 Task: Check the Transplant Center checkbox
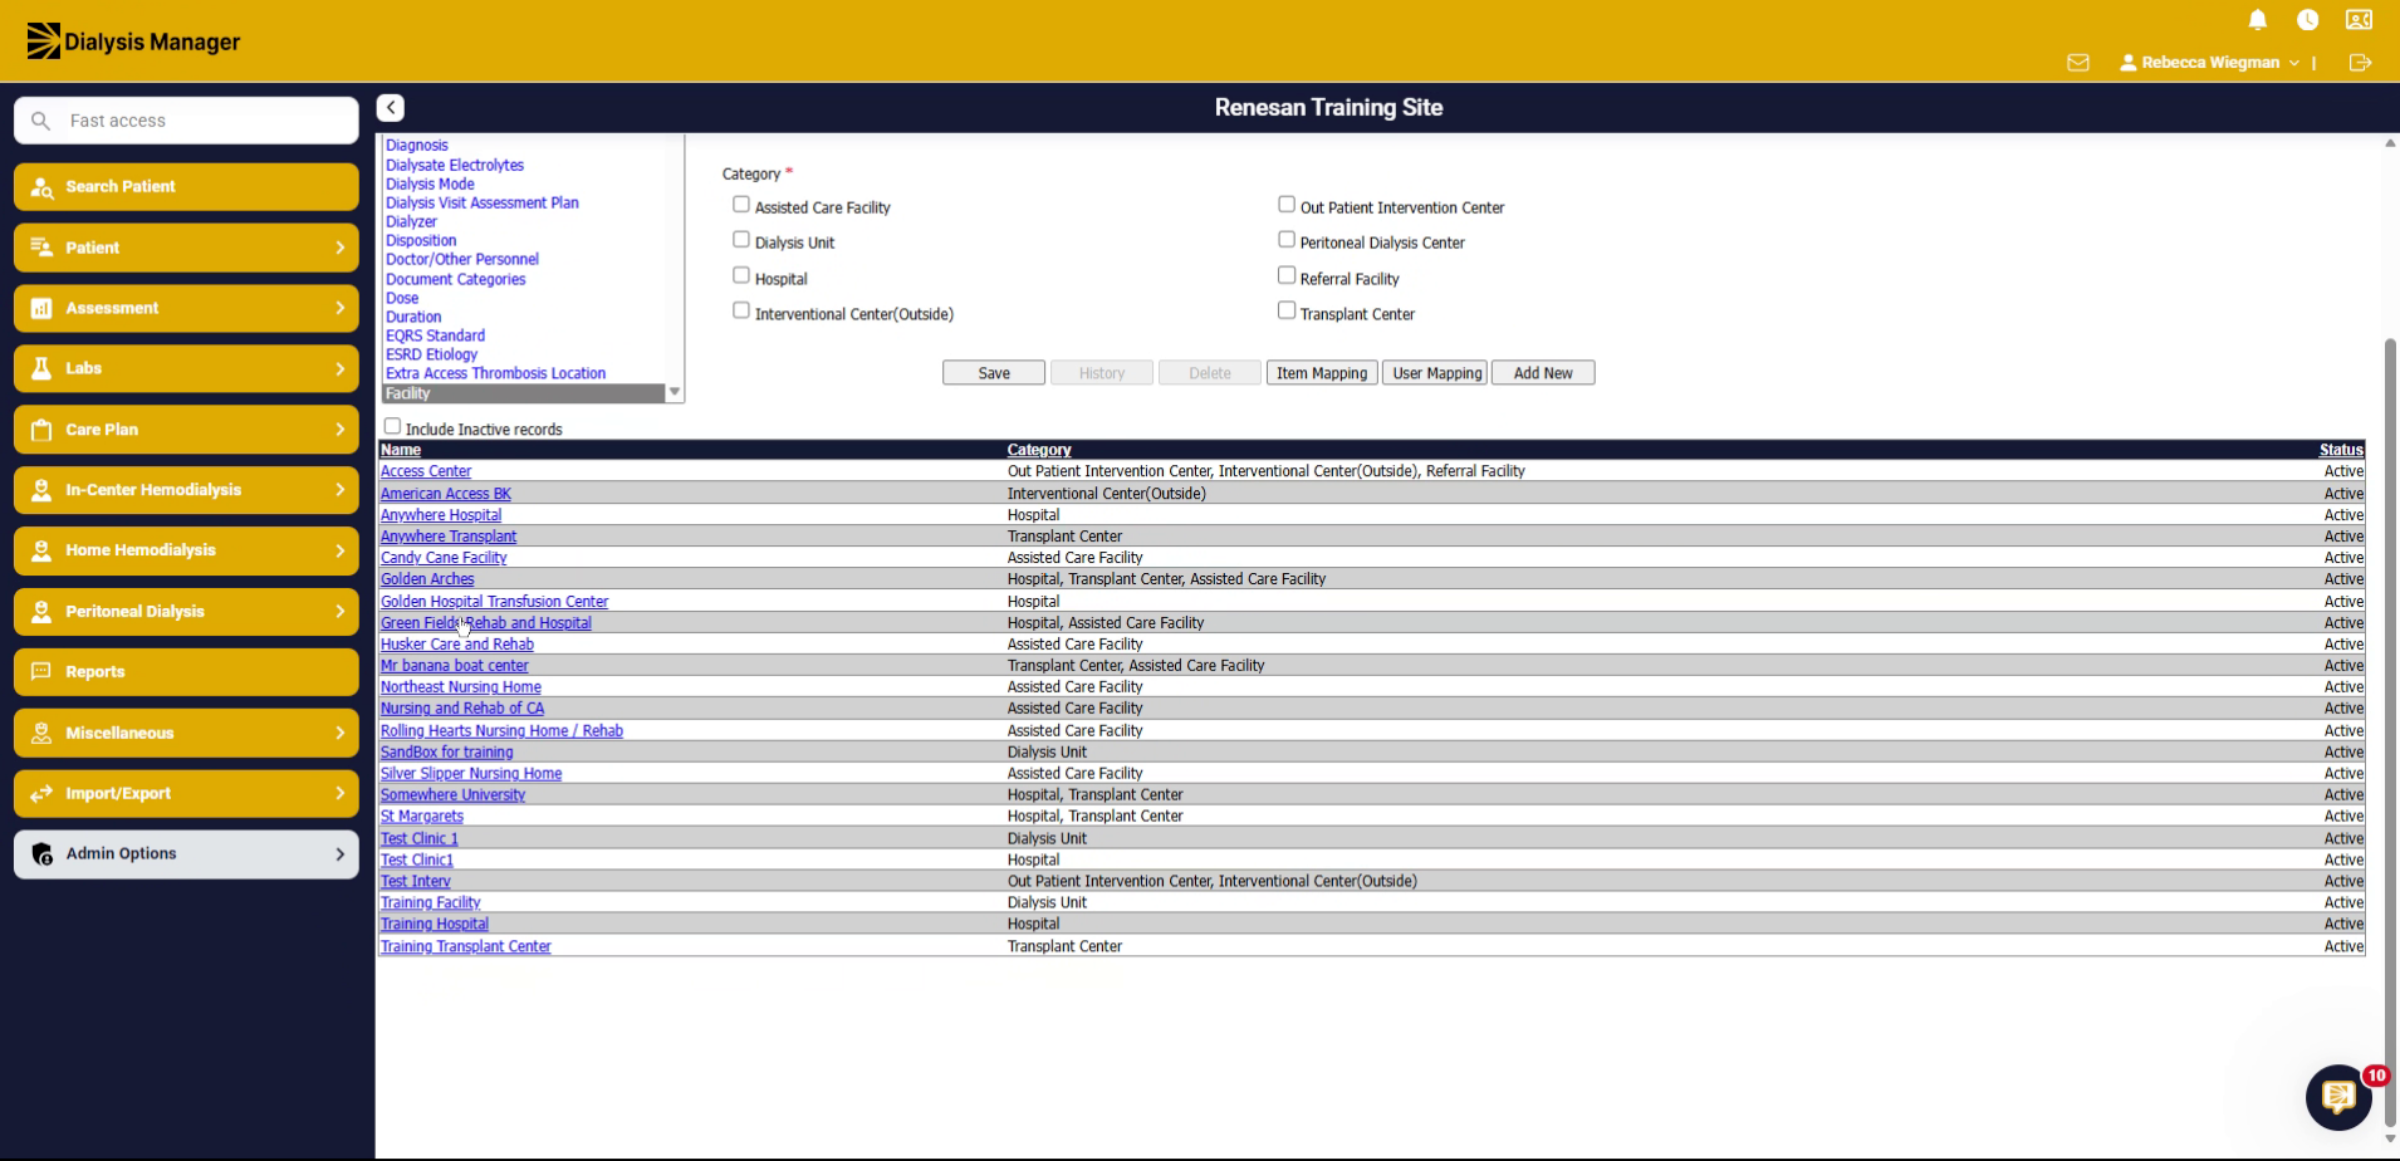(x=1286, y=311)
